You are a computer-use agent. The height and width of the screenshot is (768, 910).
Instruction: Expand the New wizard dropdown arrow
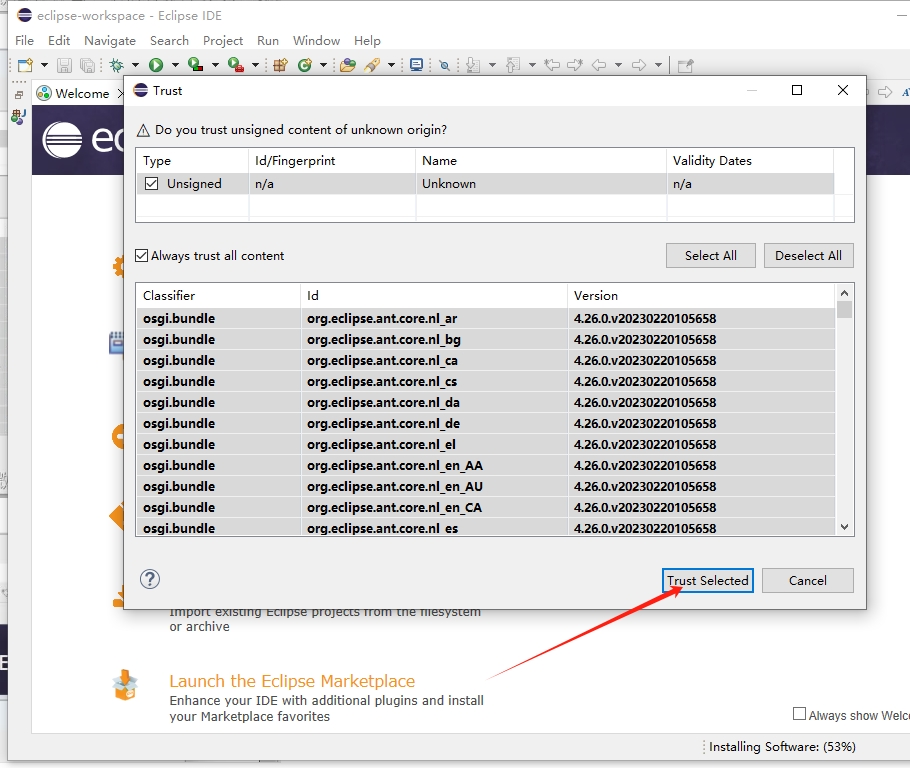(x=44, y=65)
